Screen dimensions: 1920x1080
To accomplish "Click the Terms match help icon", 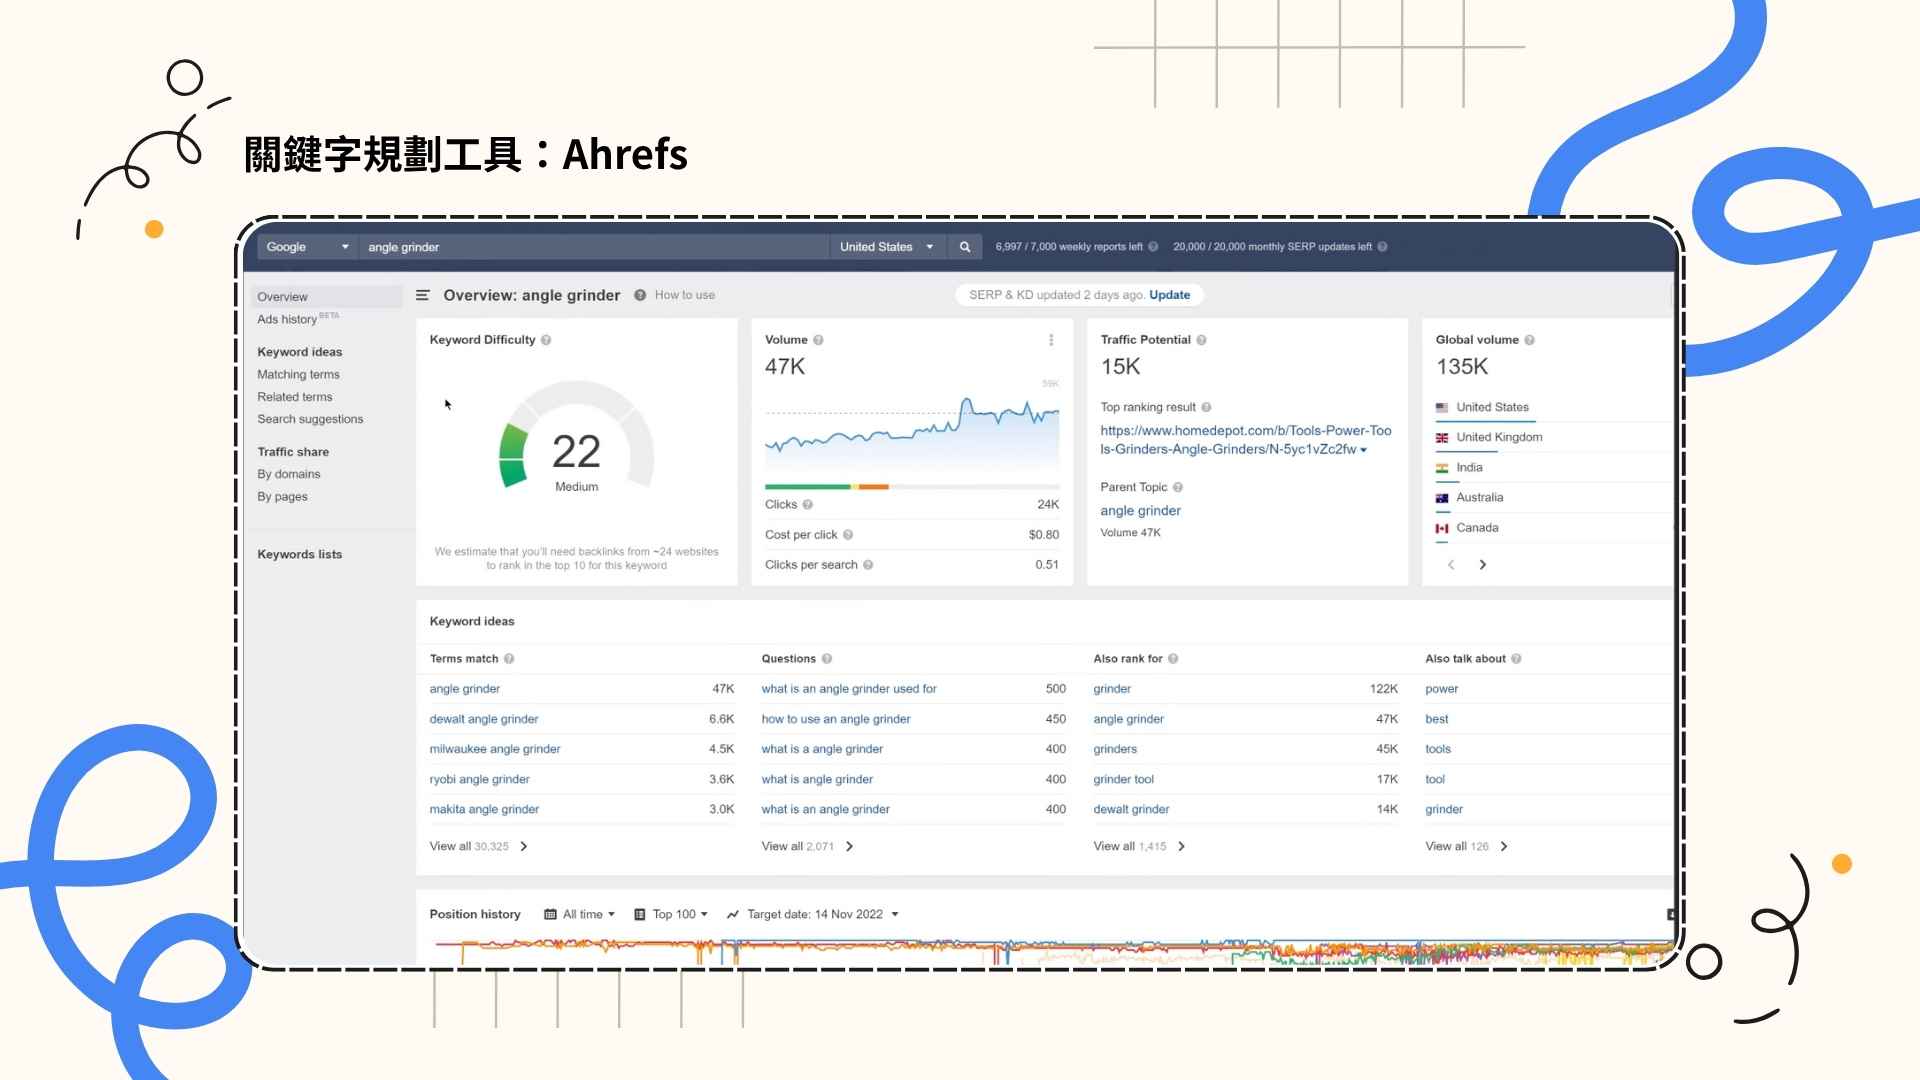I will 509,659.
